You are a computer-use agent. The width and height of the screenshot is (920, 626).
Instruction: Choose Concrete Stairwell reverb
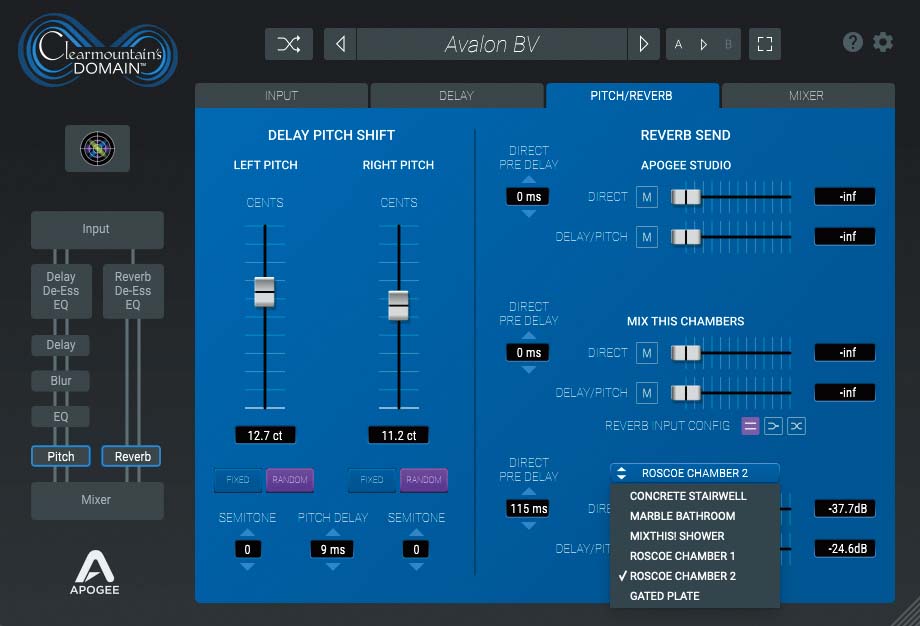tap(695, 496)
